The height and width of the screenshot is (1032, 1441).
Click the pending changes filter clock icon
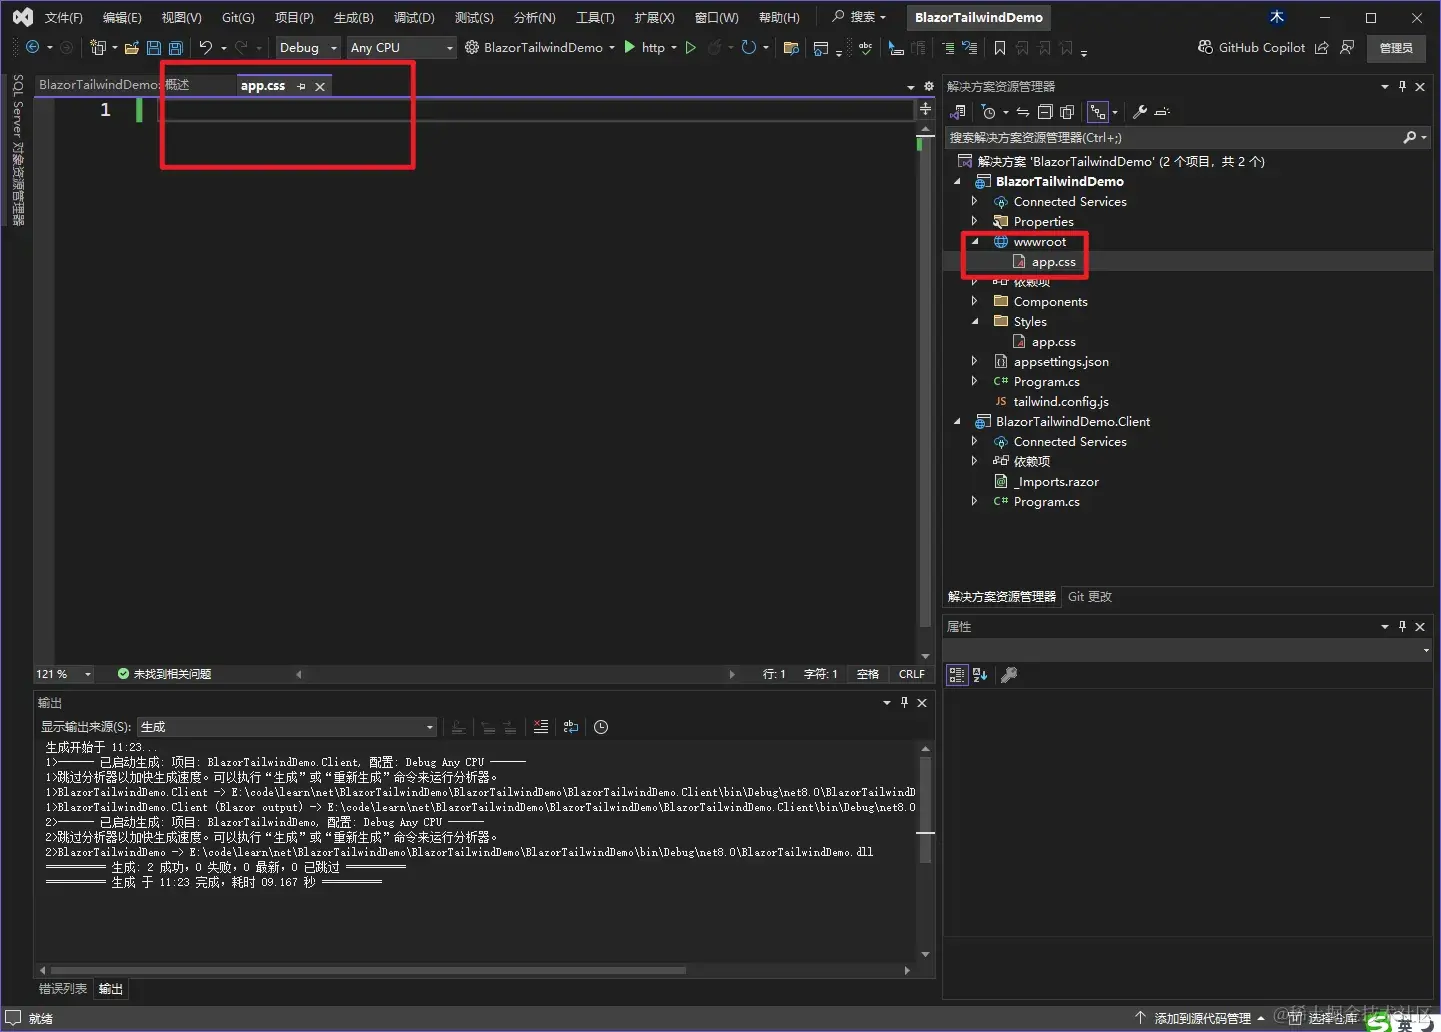point(988,112)
